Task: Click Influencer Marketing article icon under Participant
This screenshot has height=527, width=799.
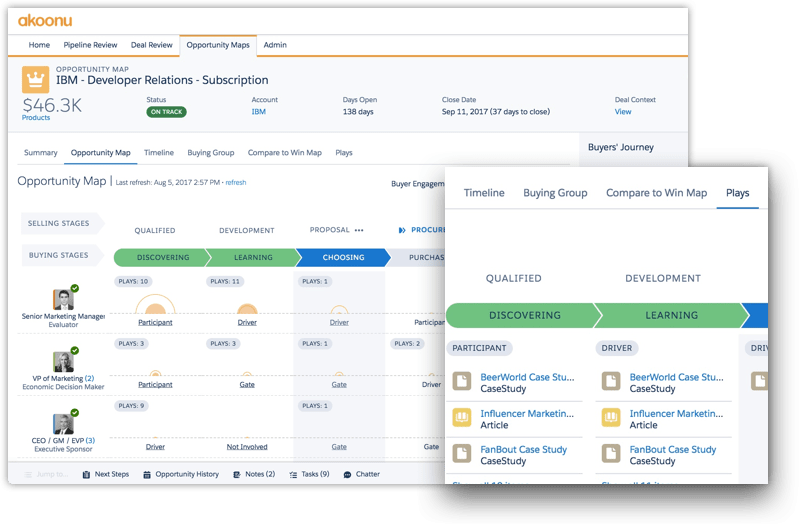Action: (462, 417)
